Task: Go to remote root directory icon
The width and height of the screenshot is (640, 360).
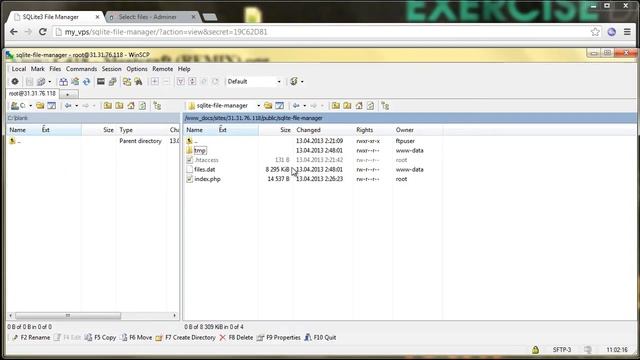Action: pyautogui.click(x=347, y=106)
